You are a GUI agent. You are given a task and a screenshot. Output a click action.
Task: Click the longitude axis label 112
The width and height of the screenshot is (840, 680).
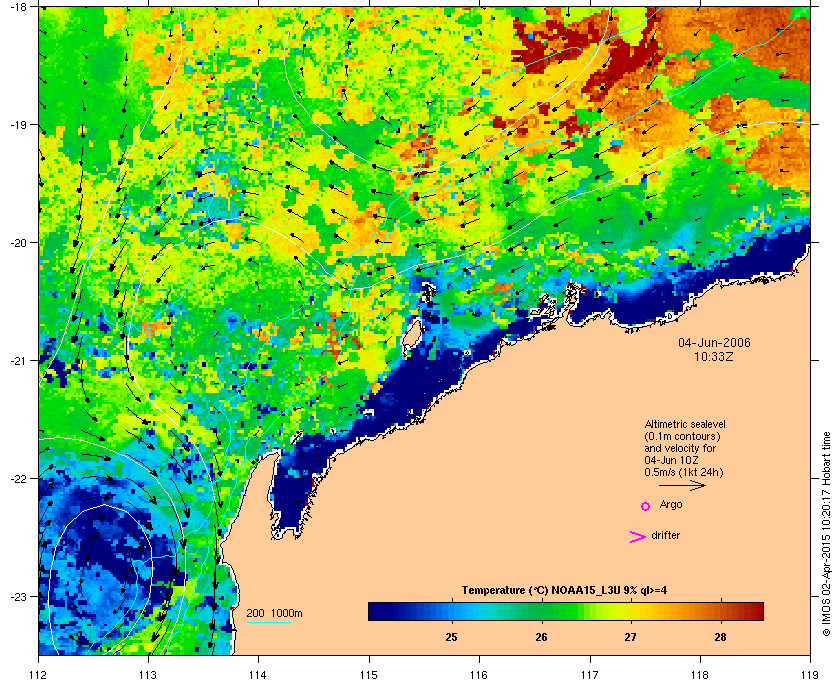(39, 675)
